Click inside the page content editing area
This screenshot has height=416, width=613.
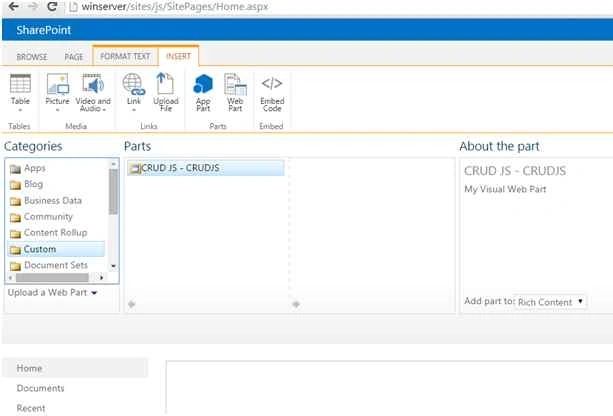point(389,388)
